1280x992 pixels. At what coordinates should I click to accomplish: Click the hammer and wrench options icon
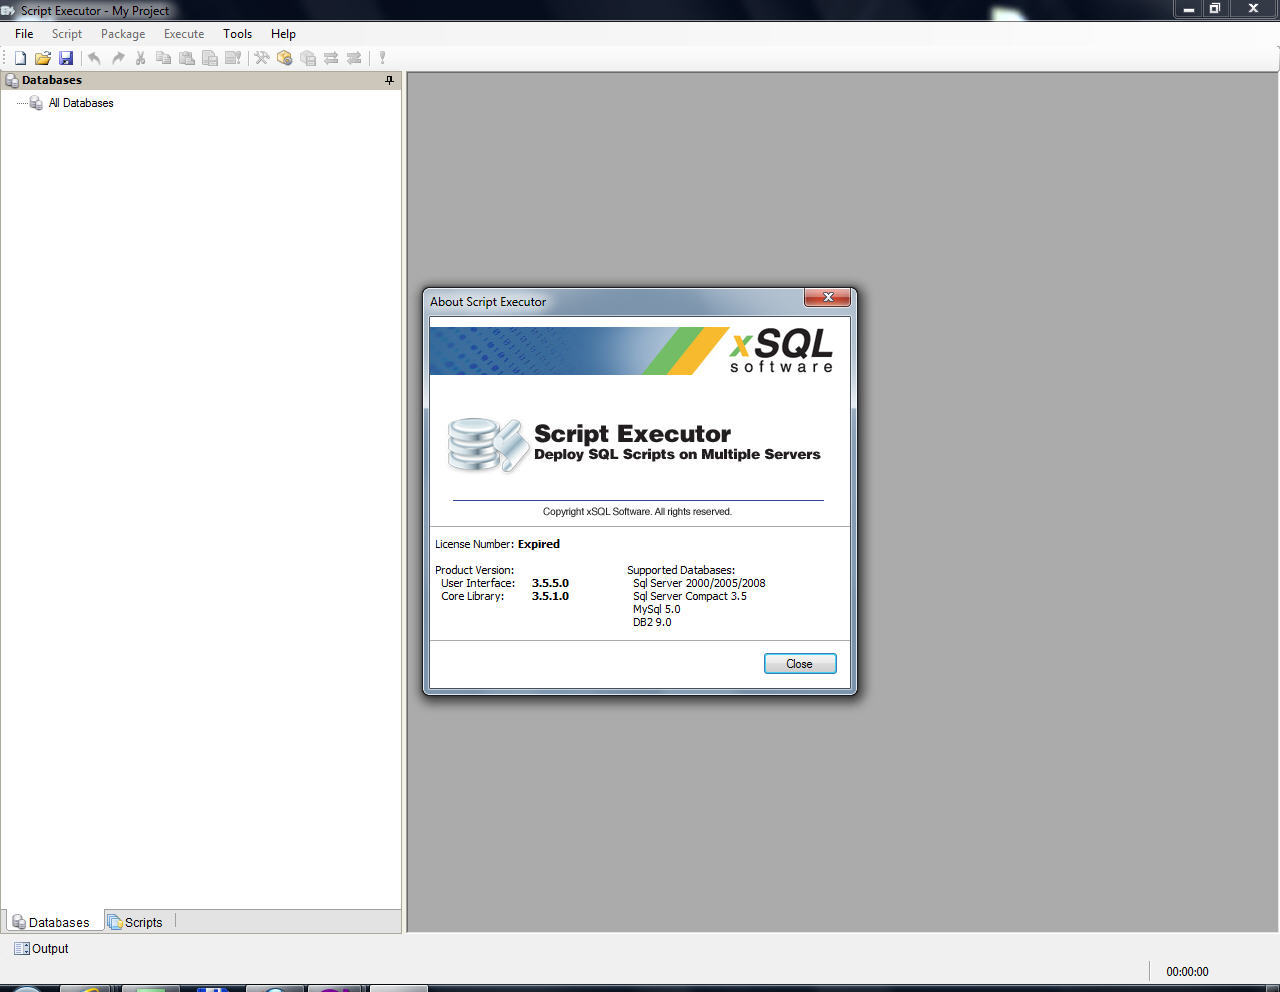coord(262,58)
